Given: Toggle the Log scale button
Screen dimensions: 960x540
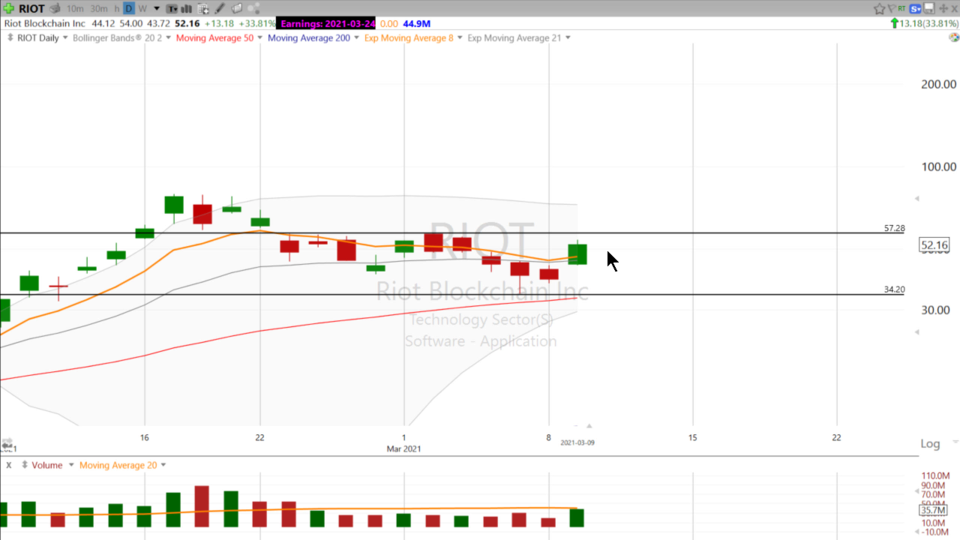Looking at the screenshot, I should [x=930, y=444].
